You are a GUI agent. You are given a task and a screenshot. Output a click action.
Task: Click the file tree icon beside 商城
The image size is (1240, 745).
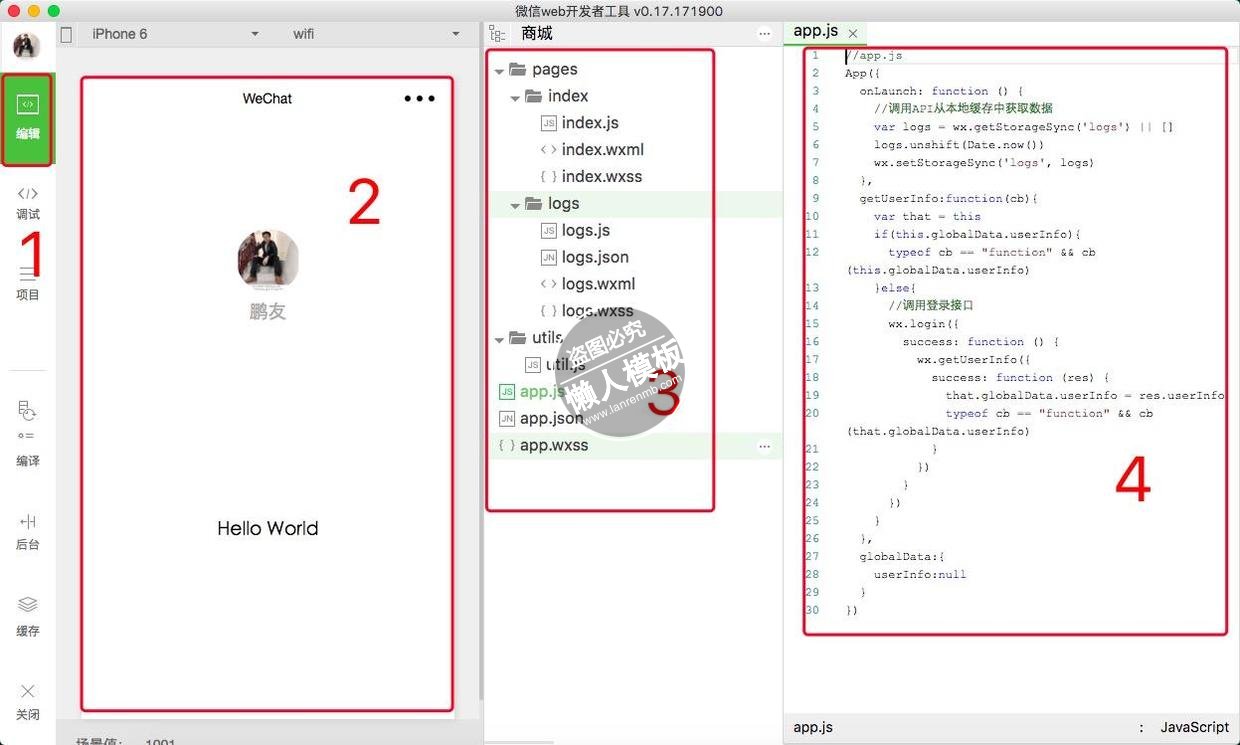496,34
